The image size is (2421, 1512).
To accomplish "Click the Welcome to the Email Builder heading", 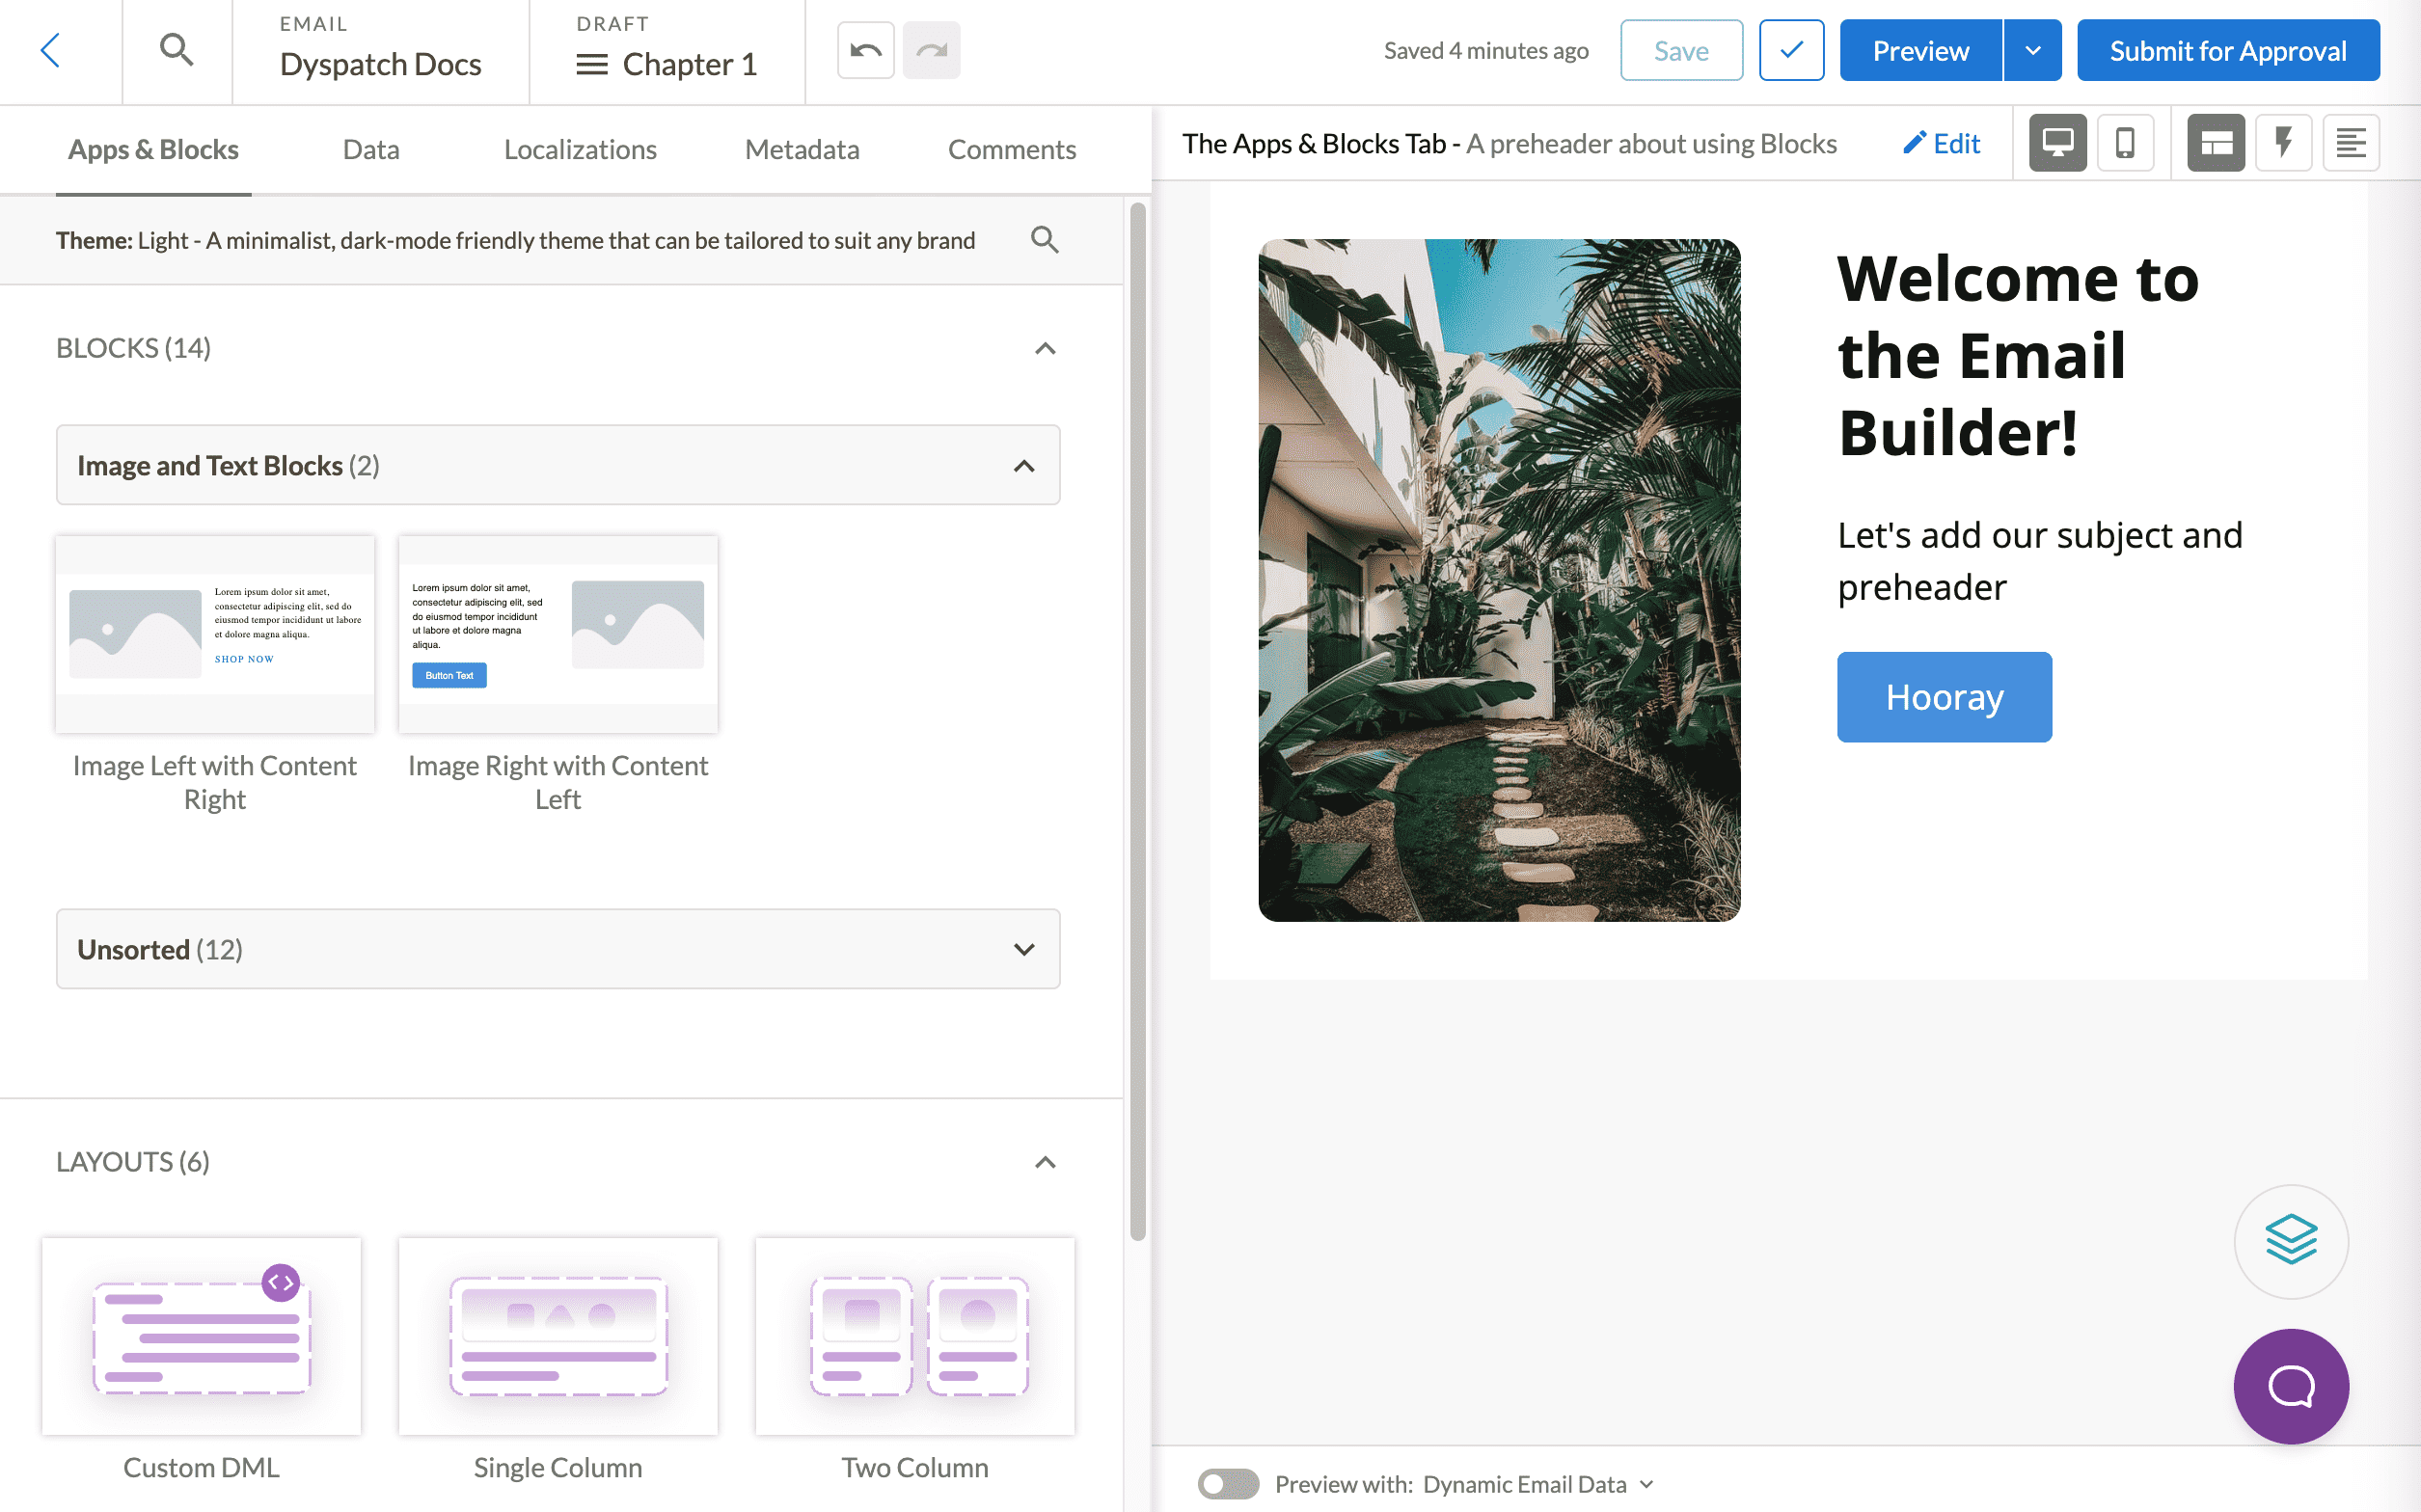I will coord(2018,355).
